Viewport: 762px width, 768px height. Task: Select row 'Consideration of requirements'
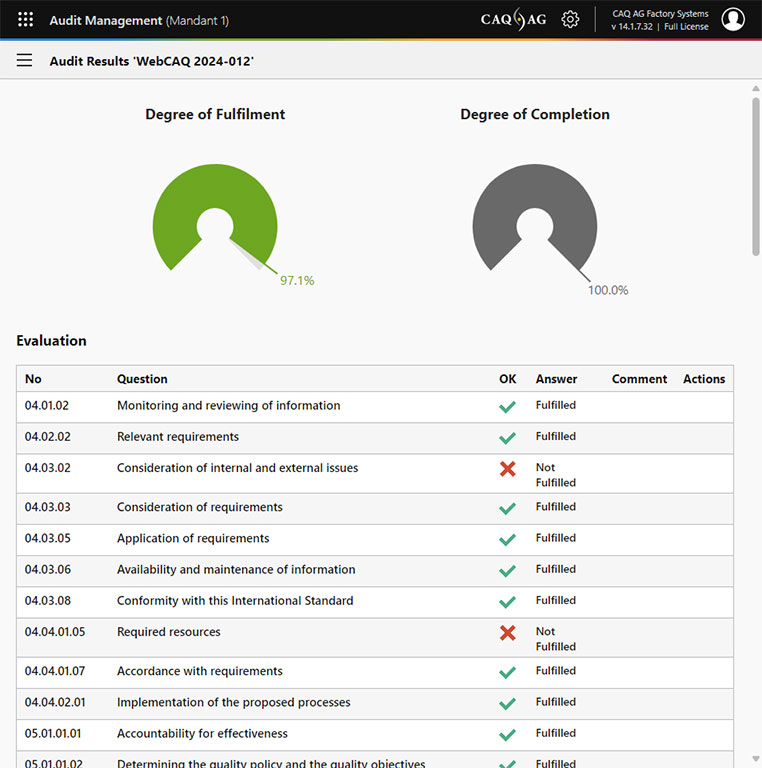pyautogui.click(x=200, y=508)
